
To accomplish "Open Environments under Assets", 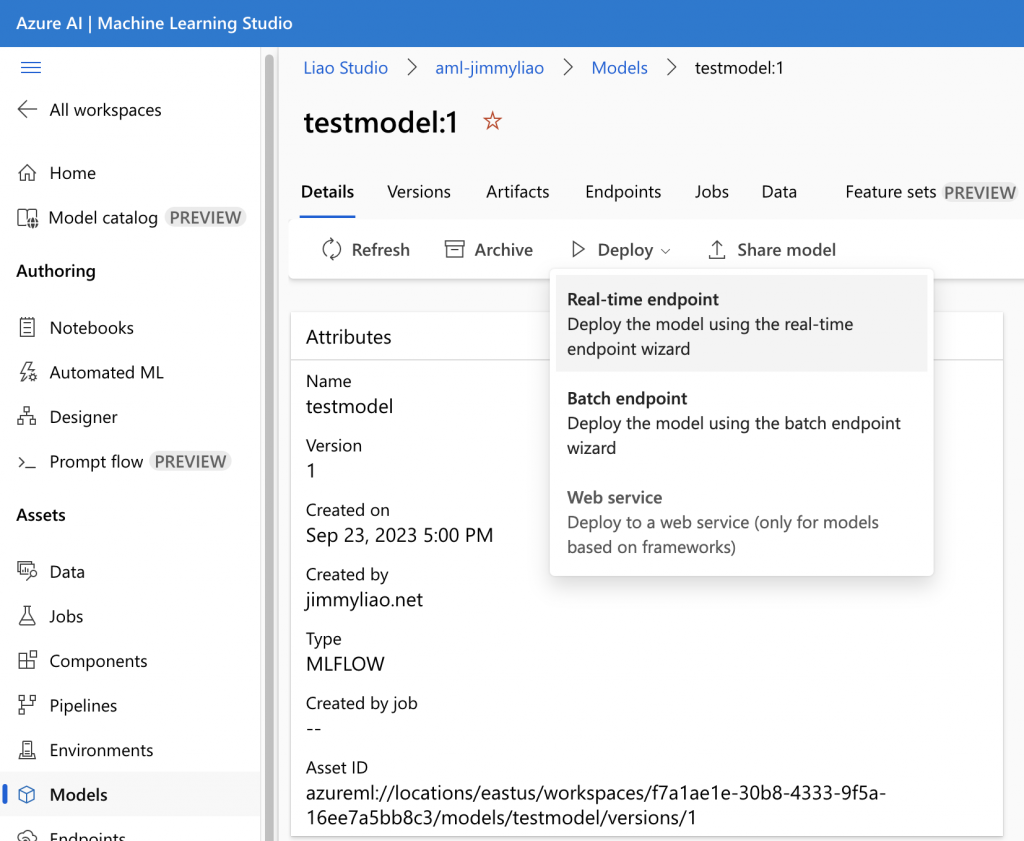I will point(101,750).
